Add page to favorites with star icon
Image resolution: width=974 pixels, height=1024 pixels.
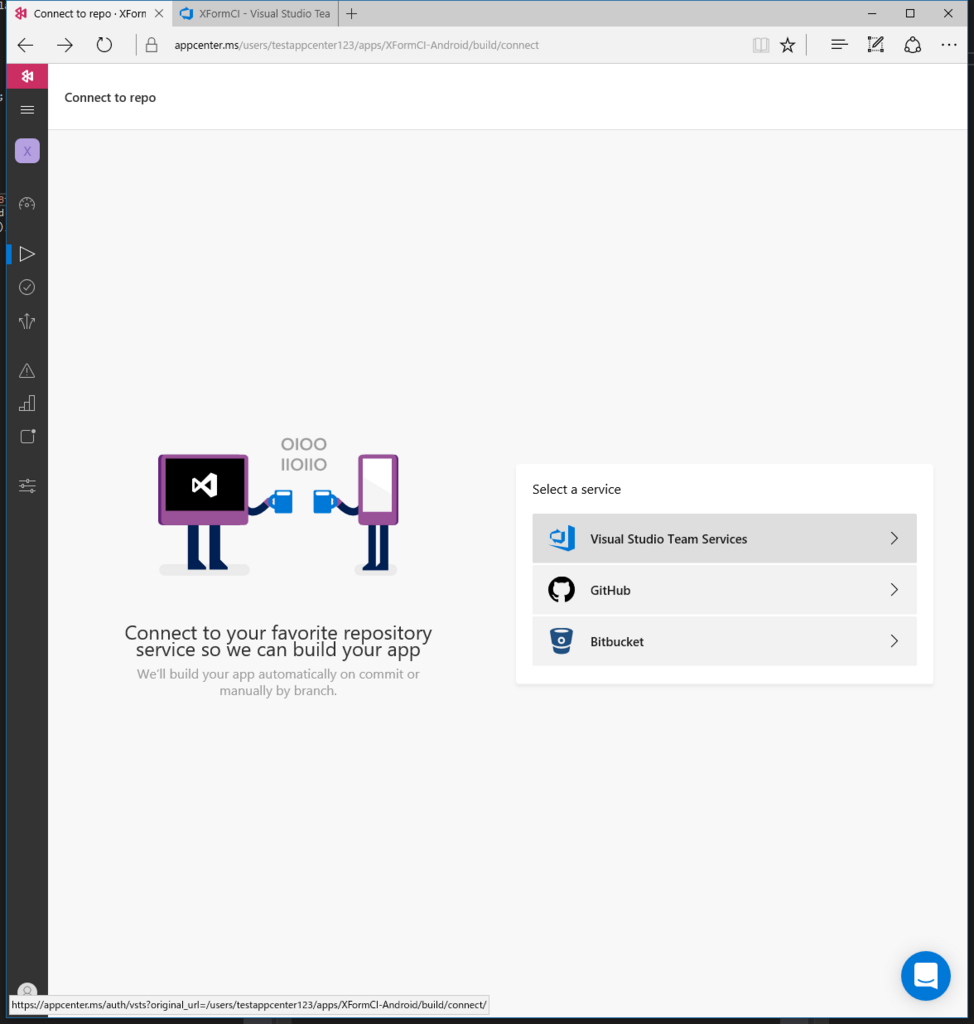point(788,45)
